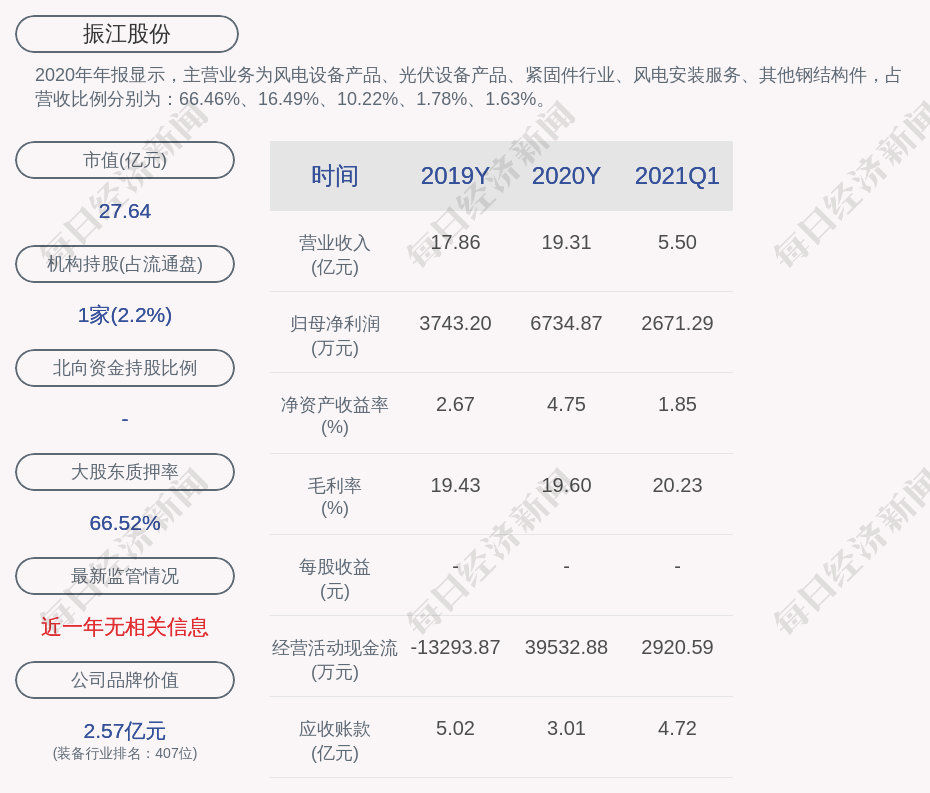Click the pledge rate 66.52%
The image size is (930, 793).
tap(125, 523)
